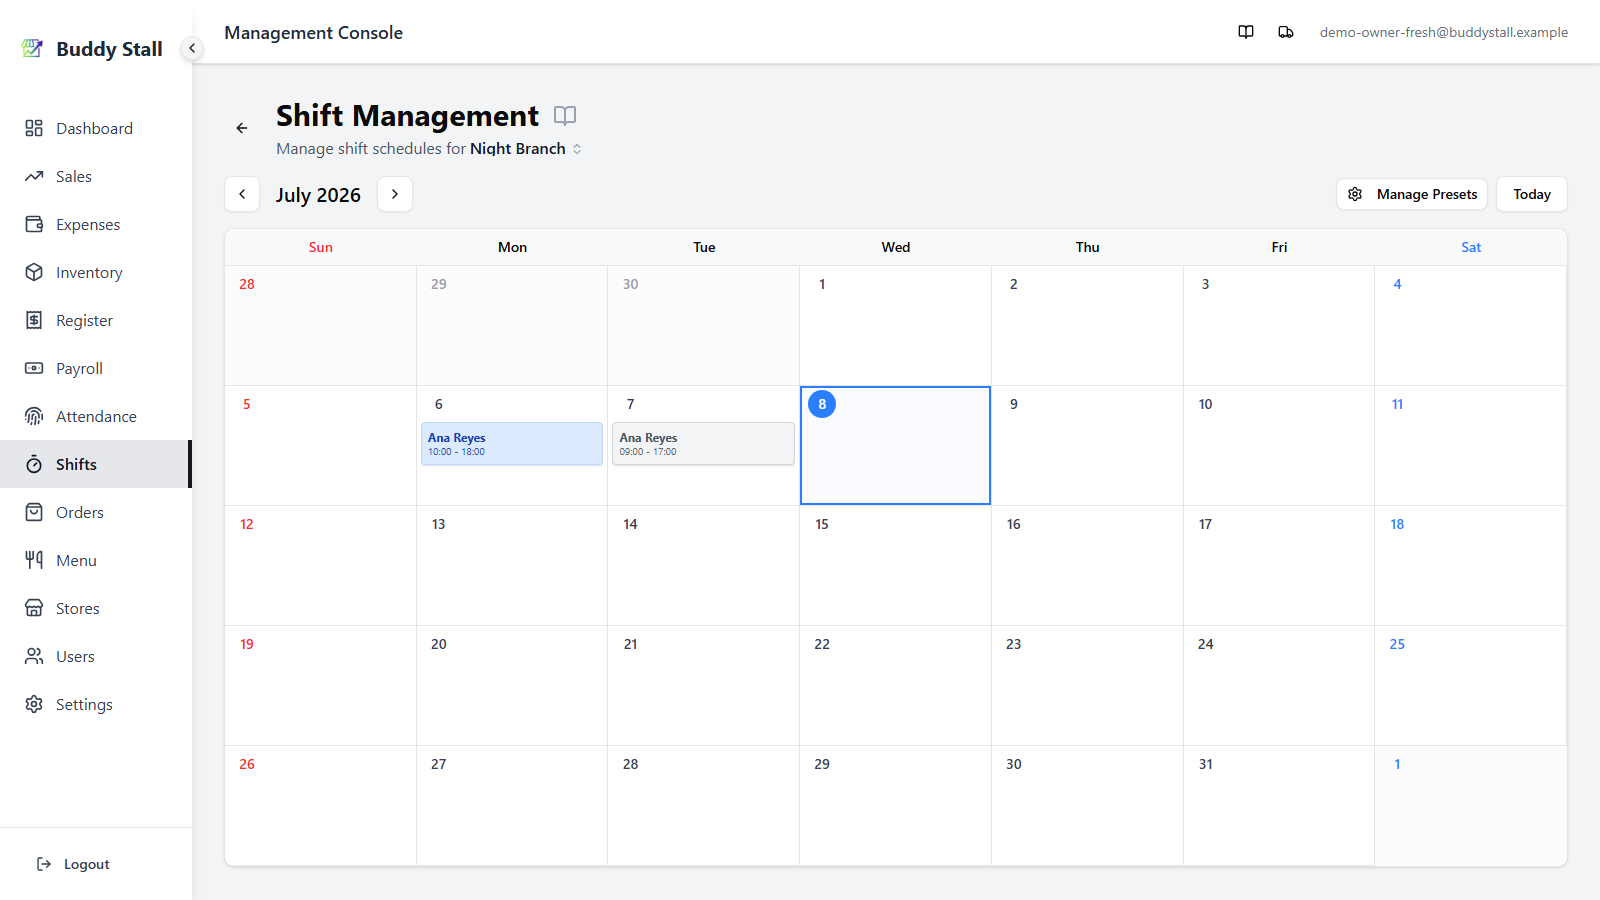Navigate to Attendance page
Viewport: 1600px width, 900px height.
tap(96, 416)
